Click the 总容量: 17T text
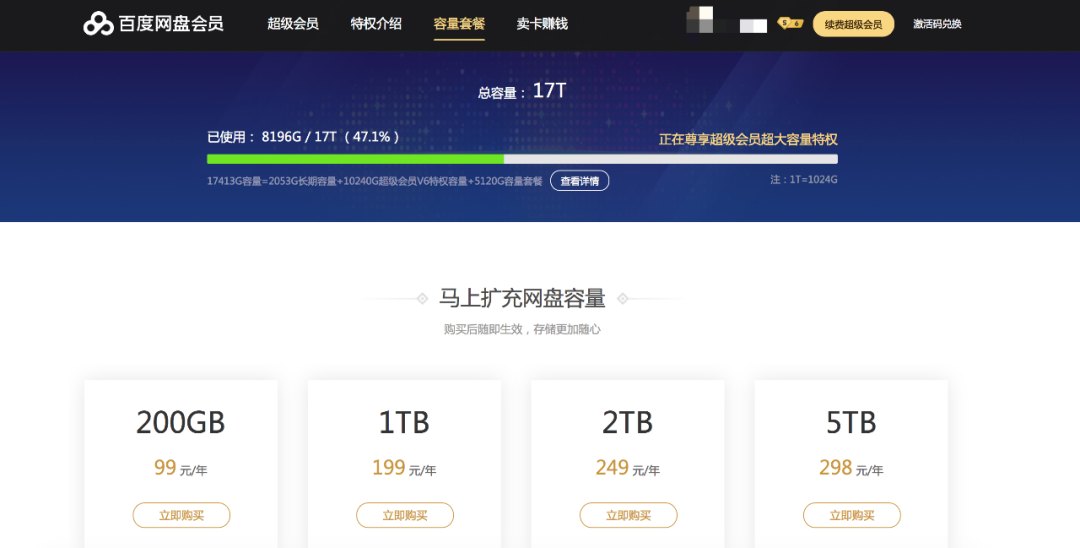The image size is (1080, 548). [x=522, y=91]
